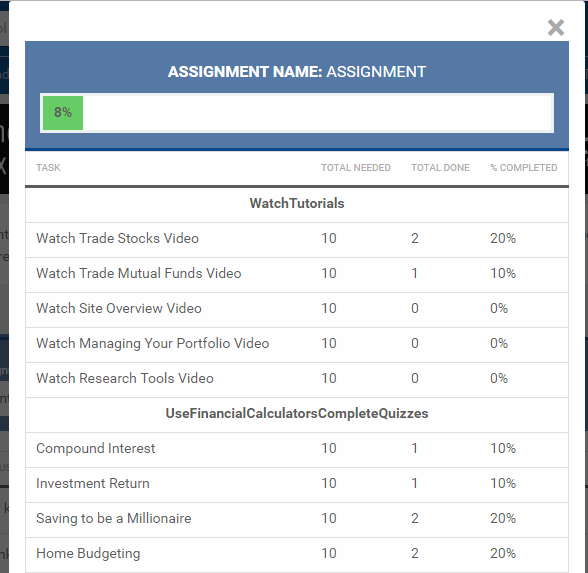Open the Watch Trade Mutual Funds Video task
Screen dimensions: 588x573
[x=138, y=273]
